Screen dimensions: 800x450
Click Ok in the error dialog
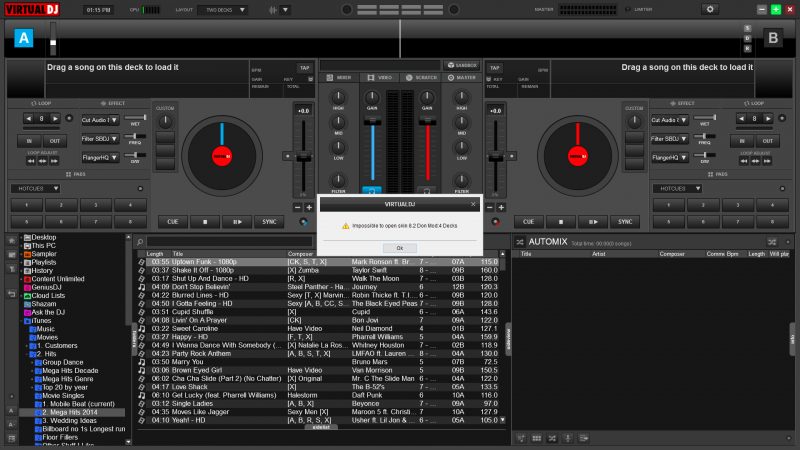(x=399, y=248)
